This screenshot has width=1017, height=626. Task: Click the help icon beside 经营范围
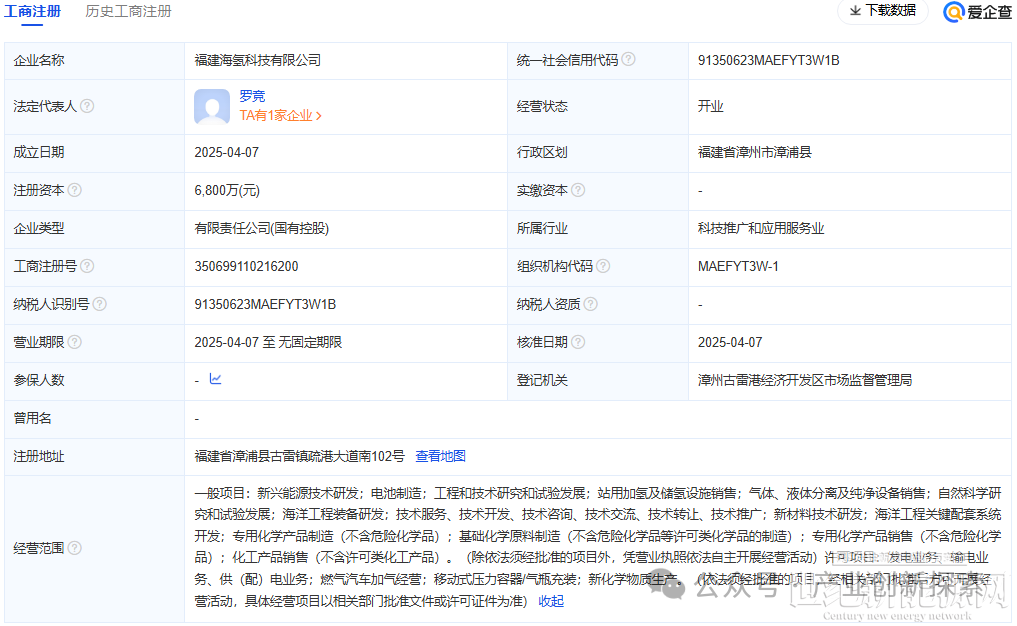coord(77,548)
